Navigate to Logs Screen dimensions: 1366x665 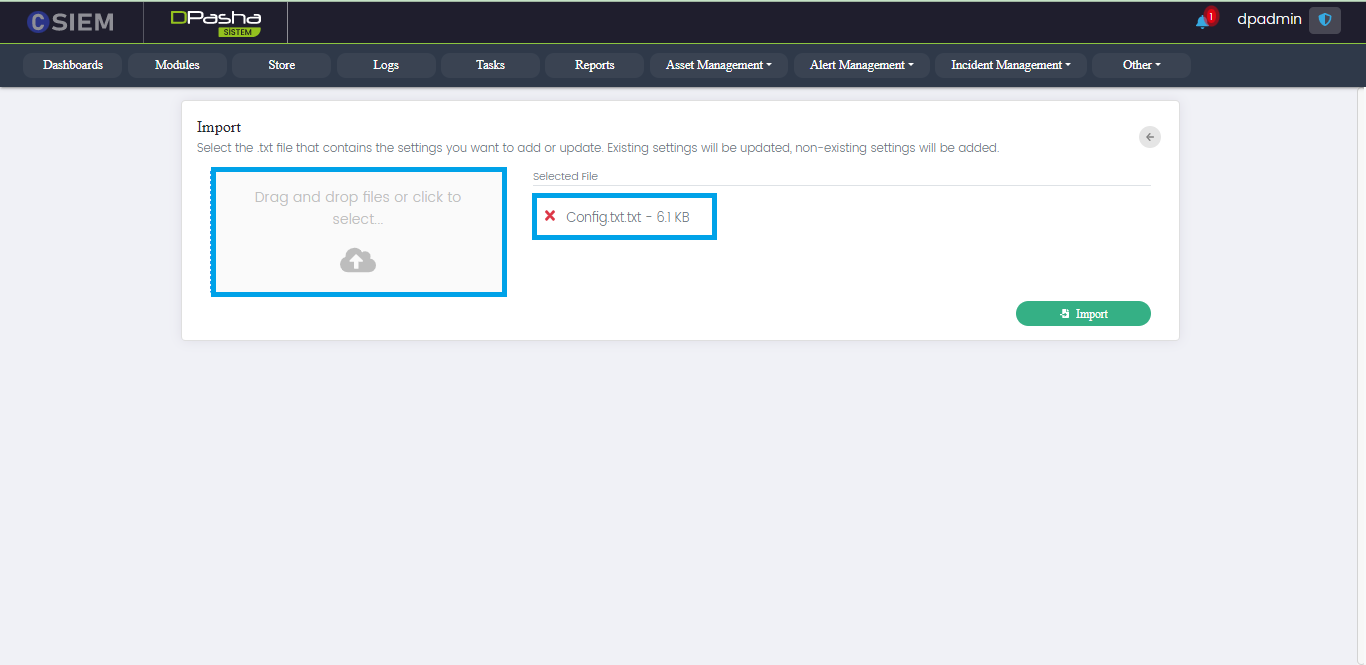(x=386, y=65)
